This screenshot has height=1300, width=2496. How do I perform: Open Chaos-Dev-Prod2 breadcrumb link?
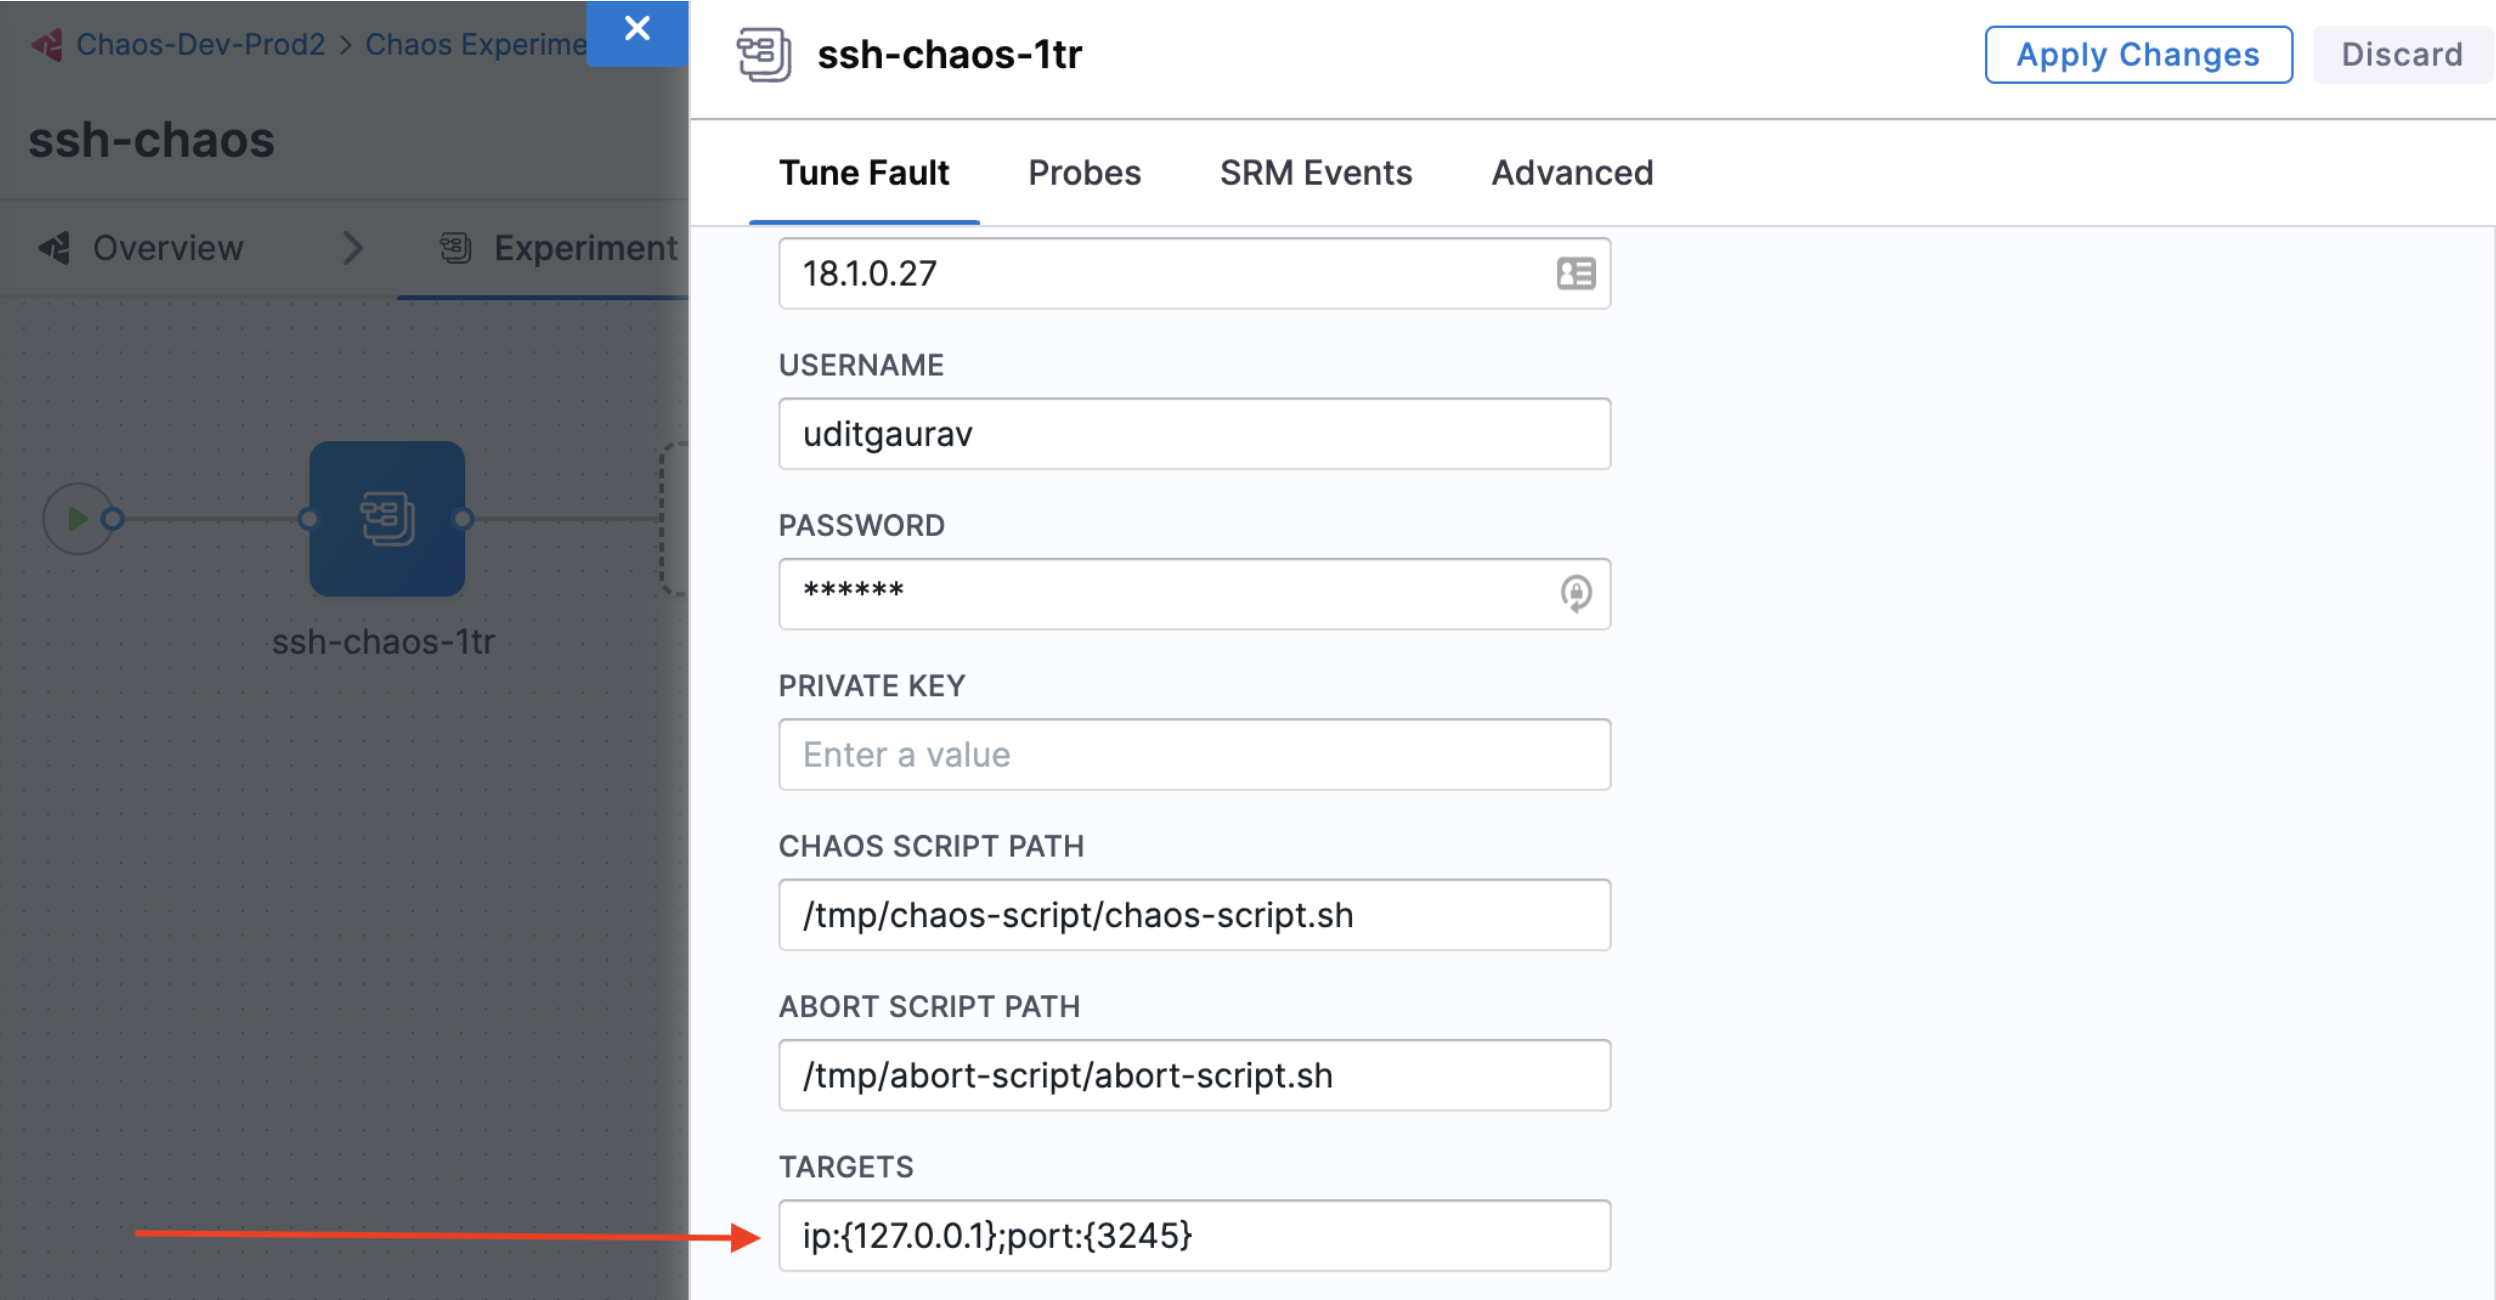pyautogui.click(x=200, y=45)
